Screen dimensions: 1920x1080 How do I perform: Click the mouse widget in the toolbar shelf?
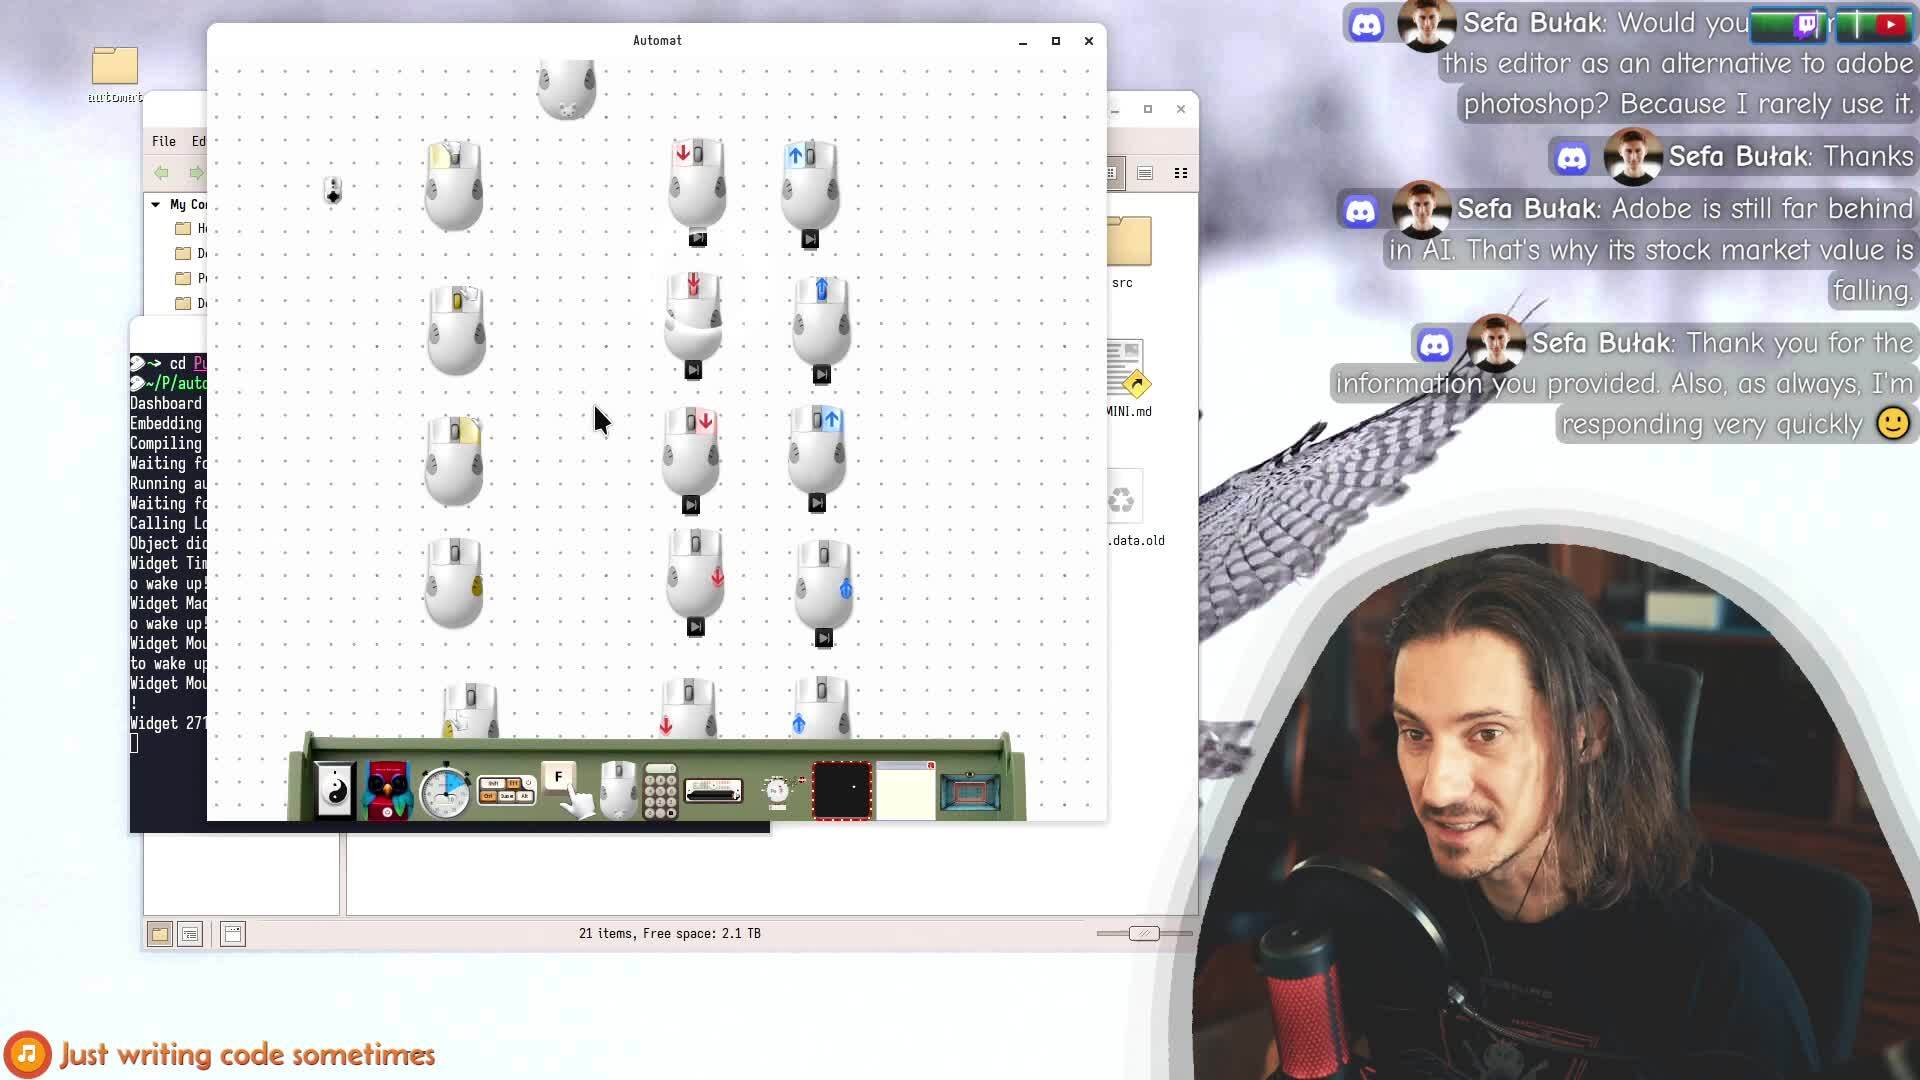[x=619, y=788]
